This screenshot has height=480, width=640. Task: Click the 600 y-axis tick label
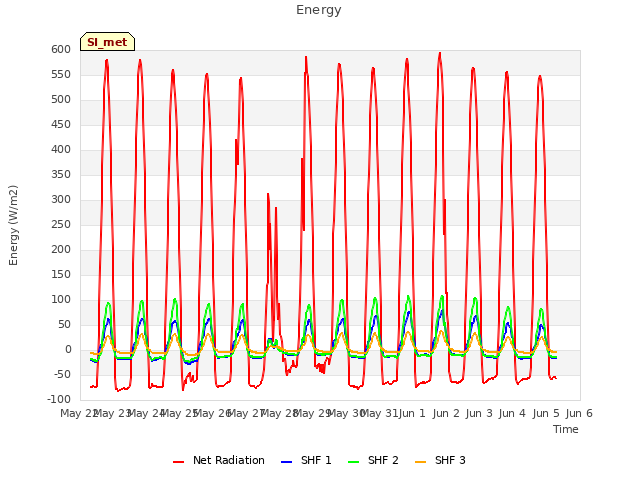tap(61, 50)
